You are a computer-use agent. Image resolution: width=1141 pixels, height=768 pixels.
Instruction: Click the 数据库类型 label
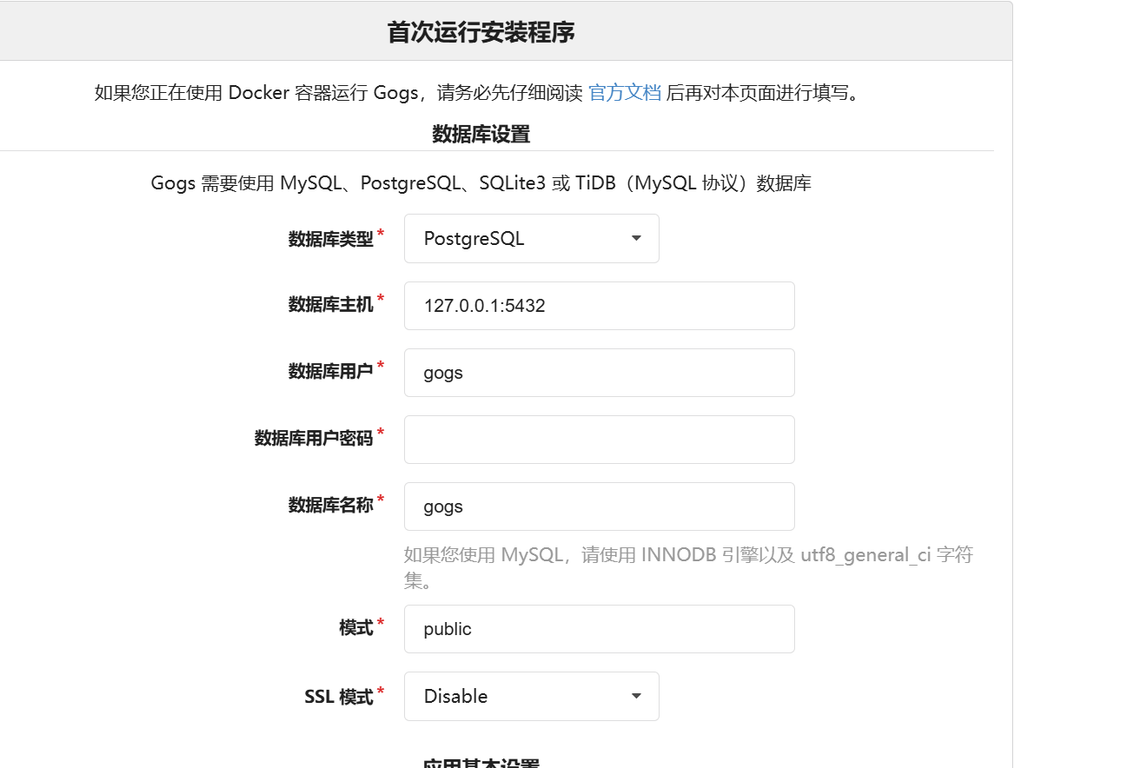coord(330,239)
